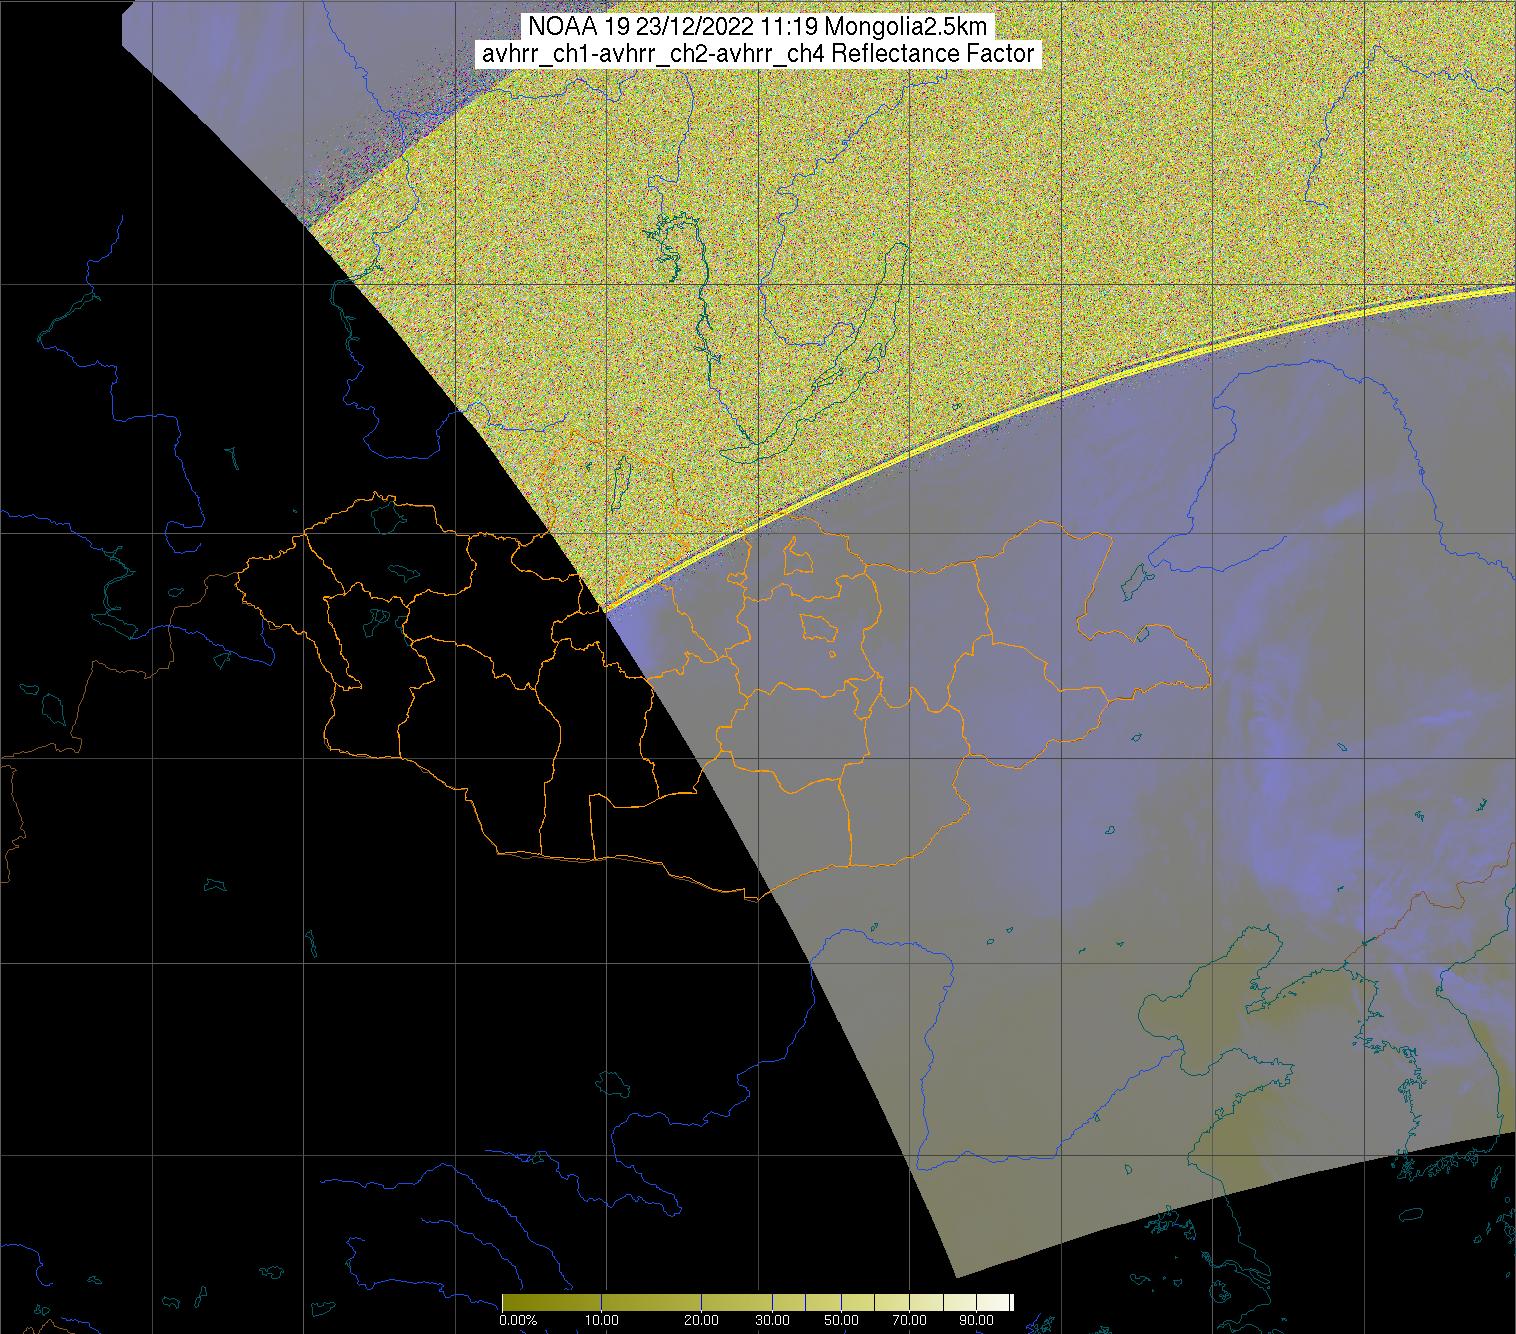The height and width of the screenshot is (1334, 1516).
Task: Select the 20.00 value on the reflectance scale
Action: 700,1320
